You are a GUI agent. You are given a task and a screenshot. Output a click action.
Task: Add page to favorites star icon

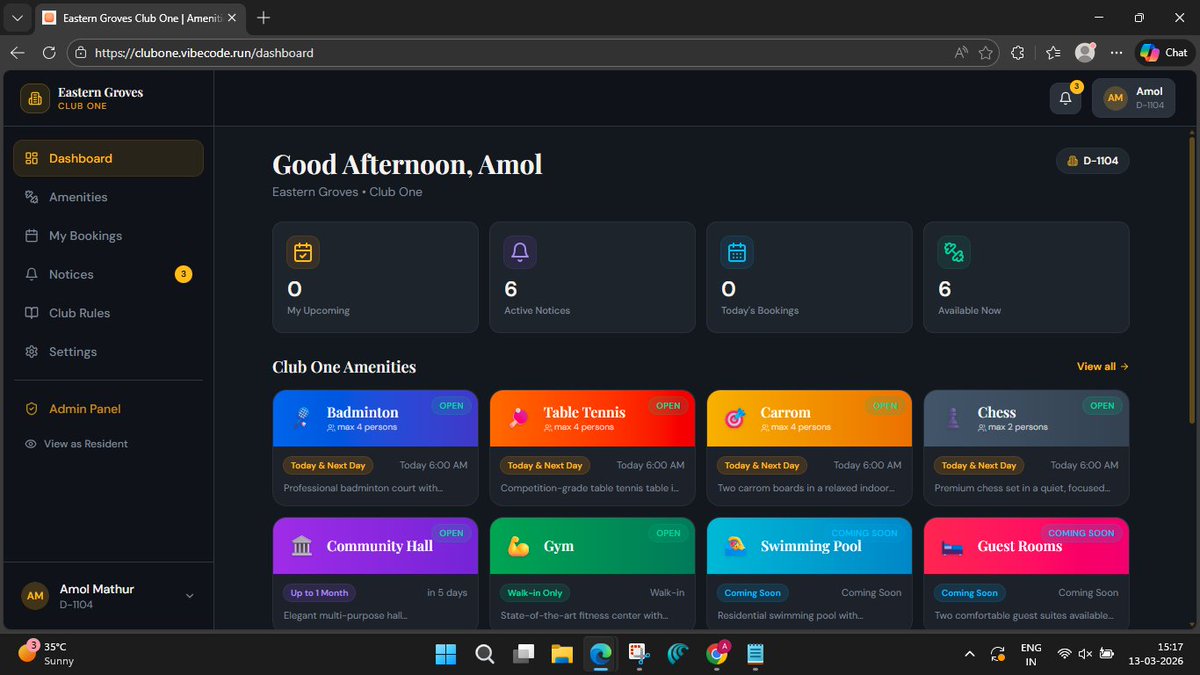[986, 53]
